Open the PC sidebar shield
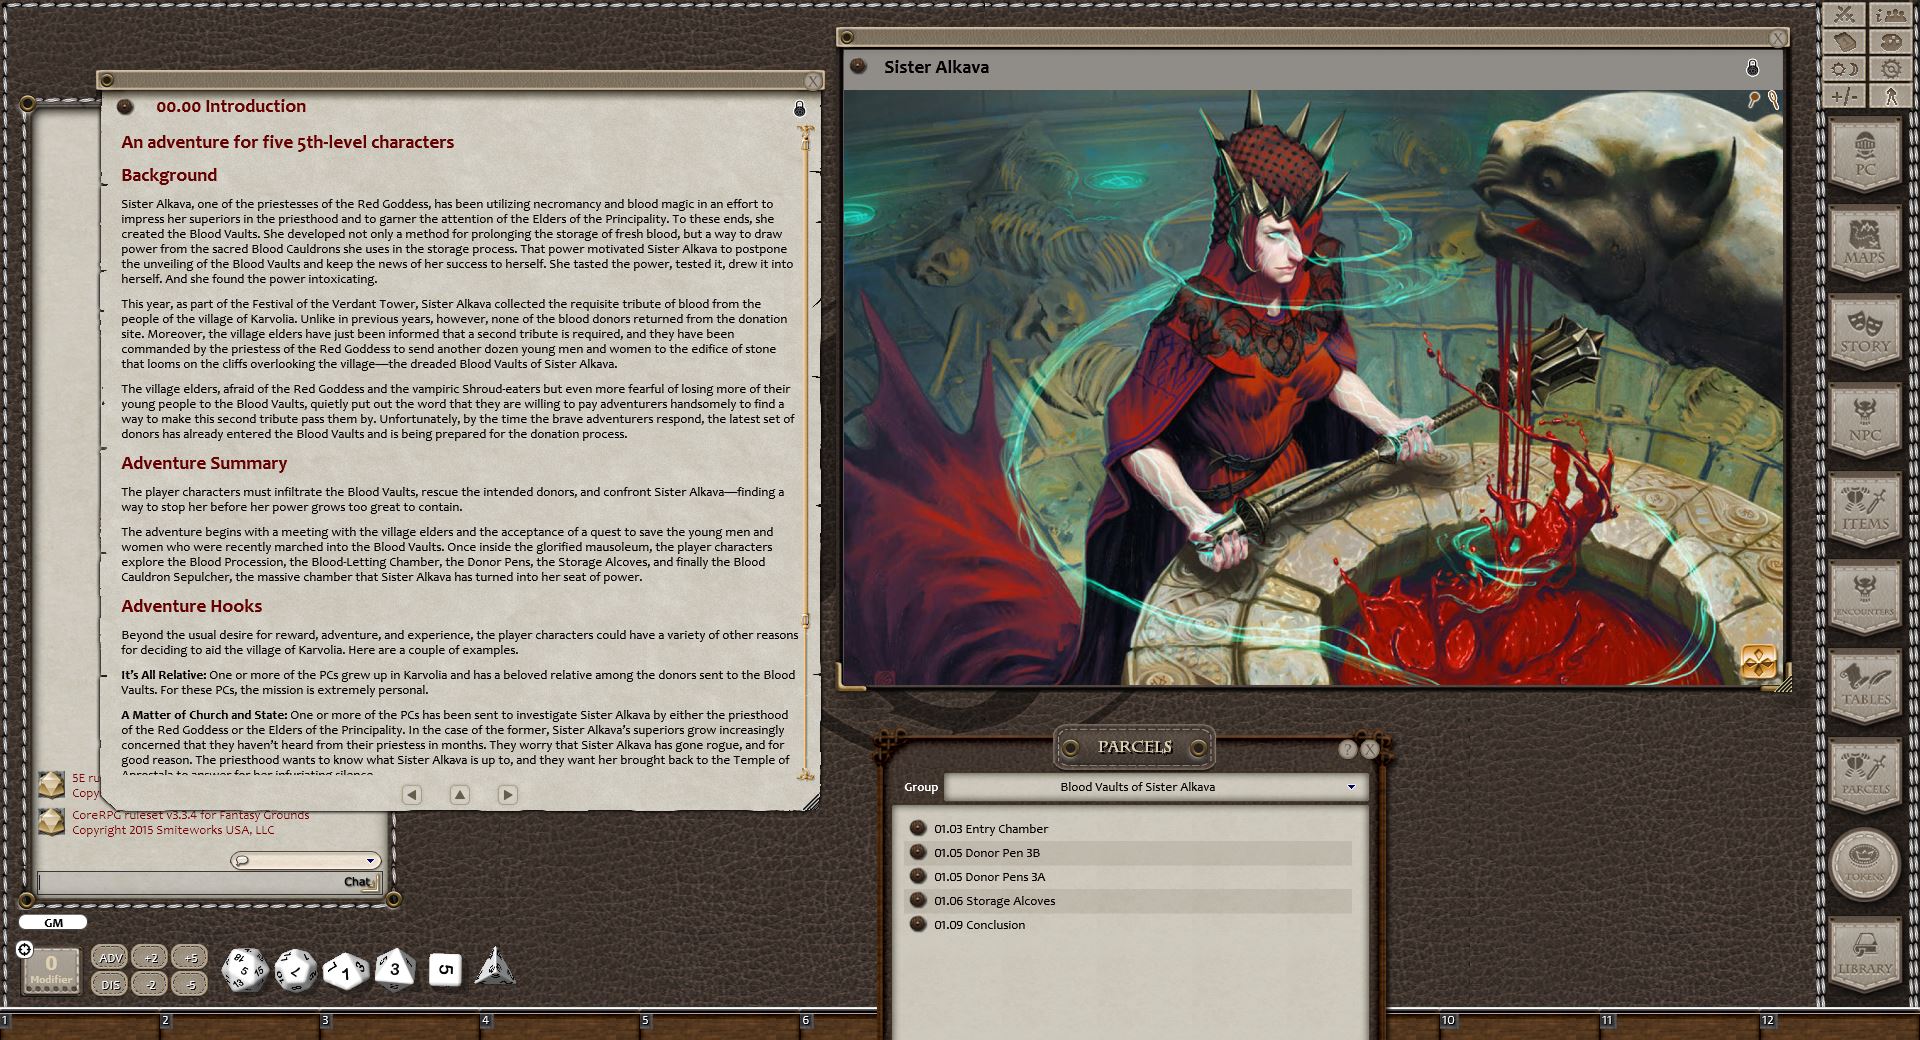1920x1040 pixels. click(1865, 155)
